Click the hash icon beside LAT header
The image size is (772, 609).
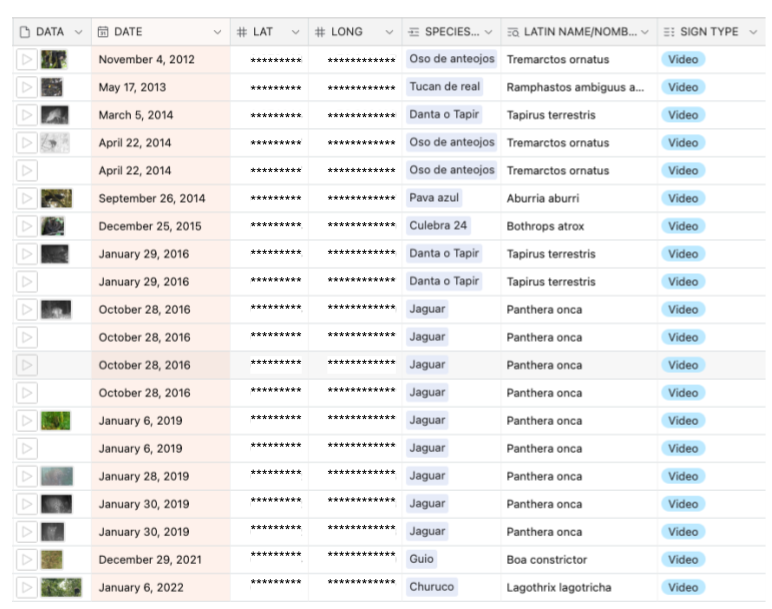coord(241,32)
